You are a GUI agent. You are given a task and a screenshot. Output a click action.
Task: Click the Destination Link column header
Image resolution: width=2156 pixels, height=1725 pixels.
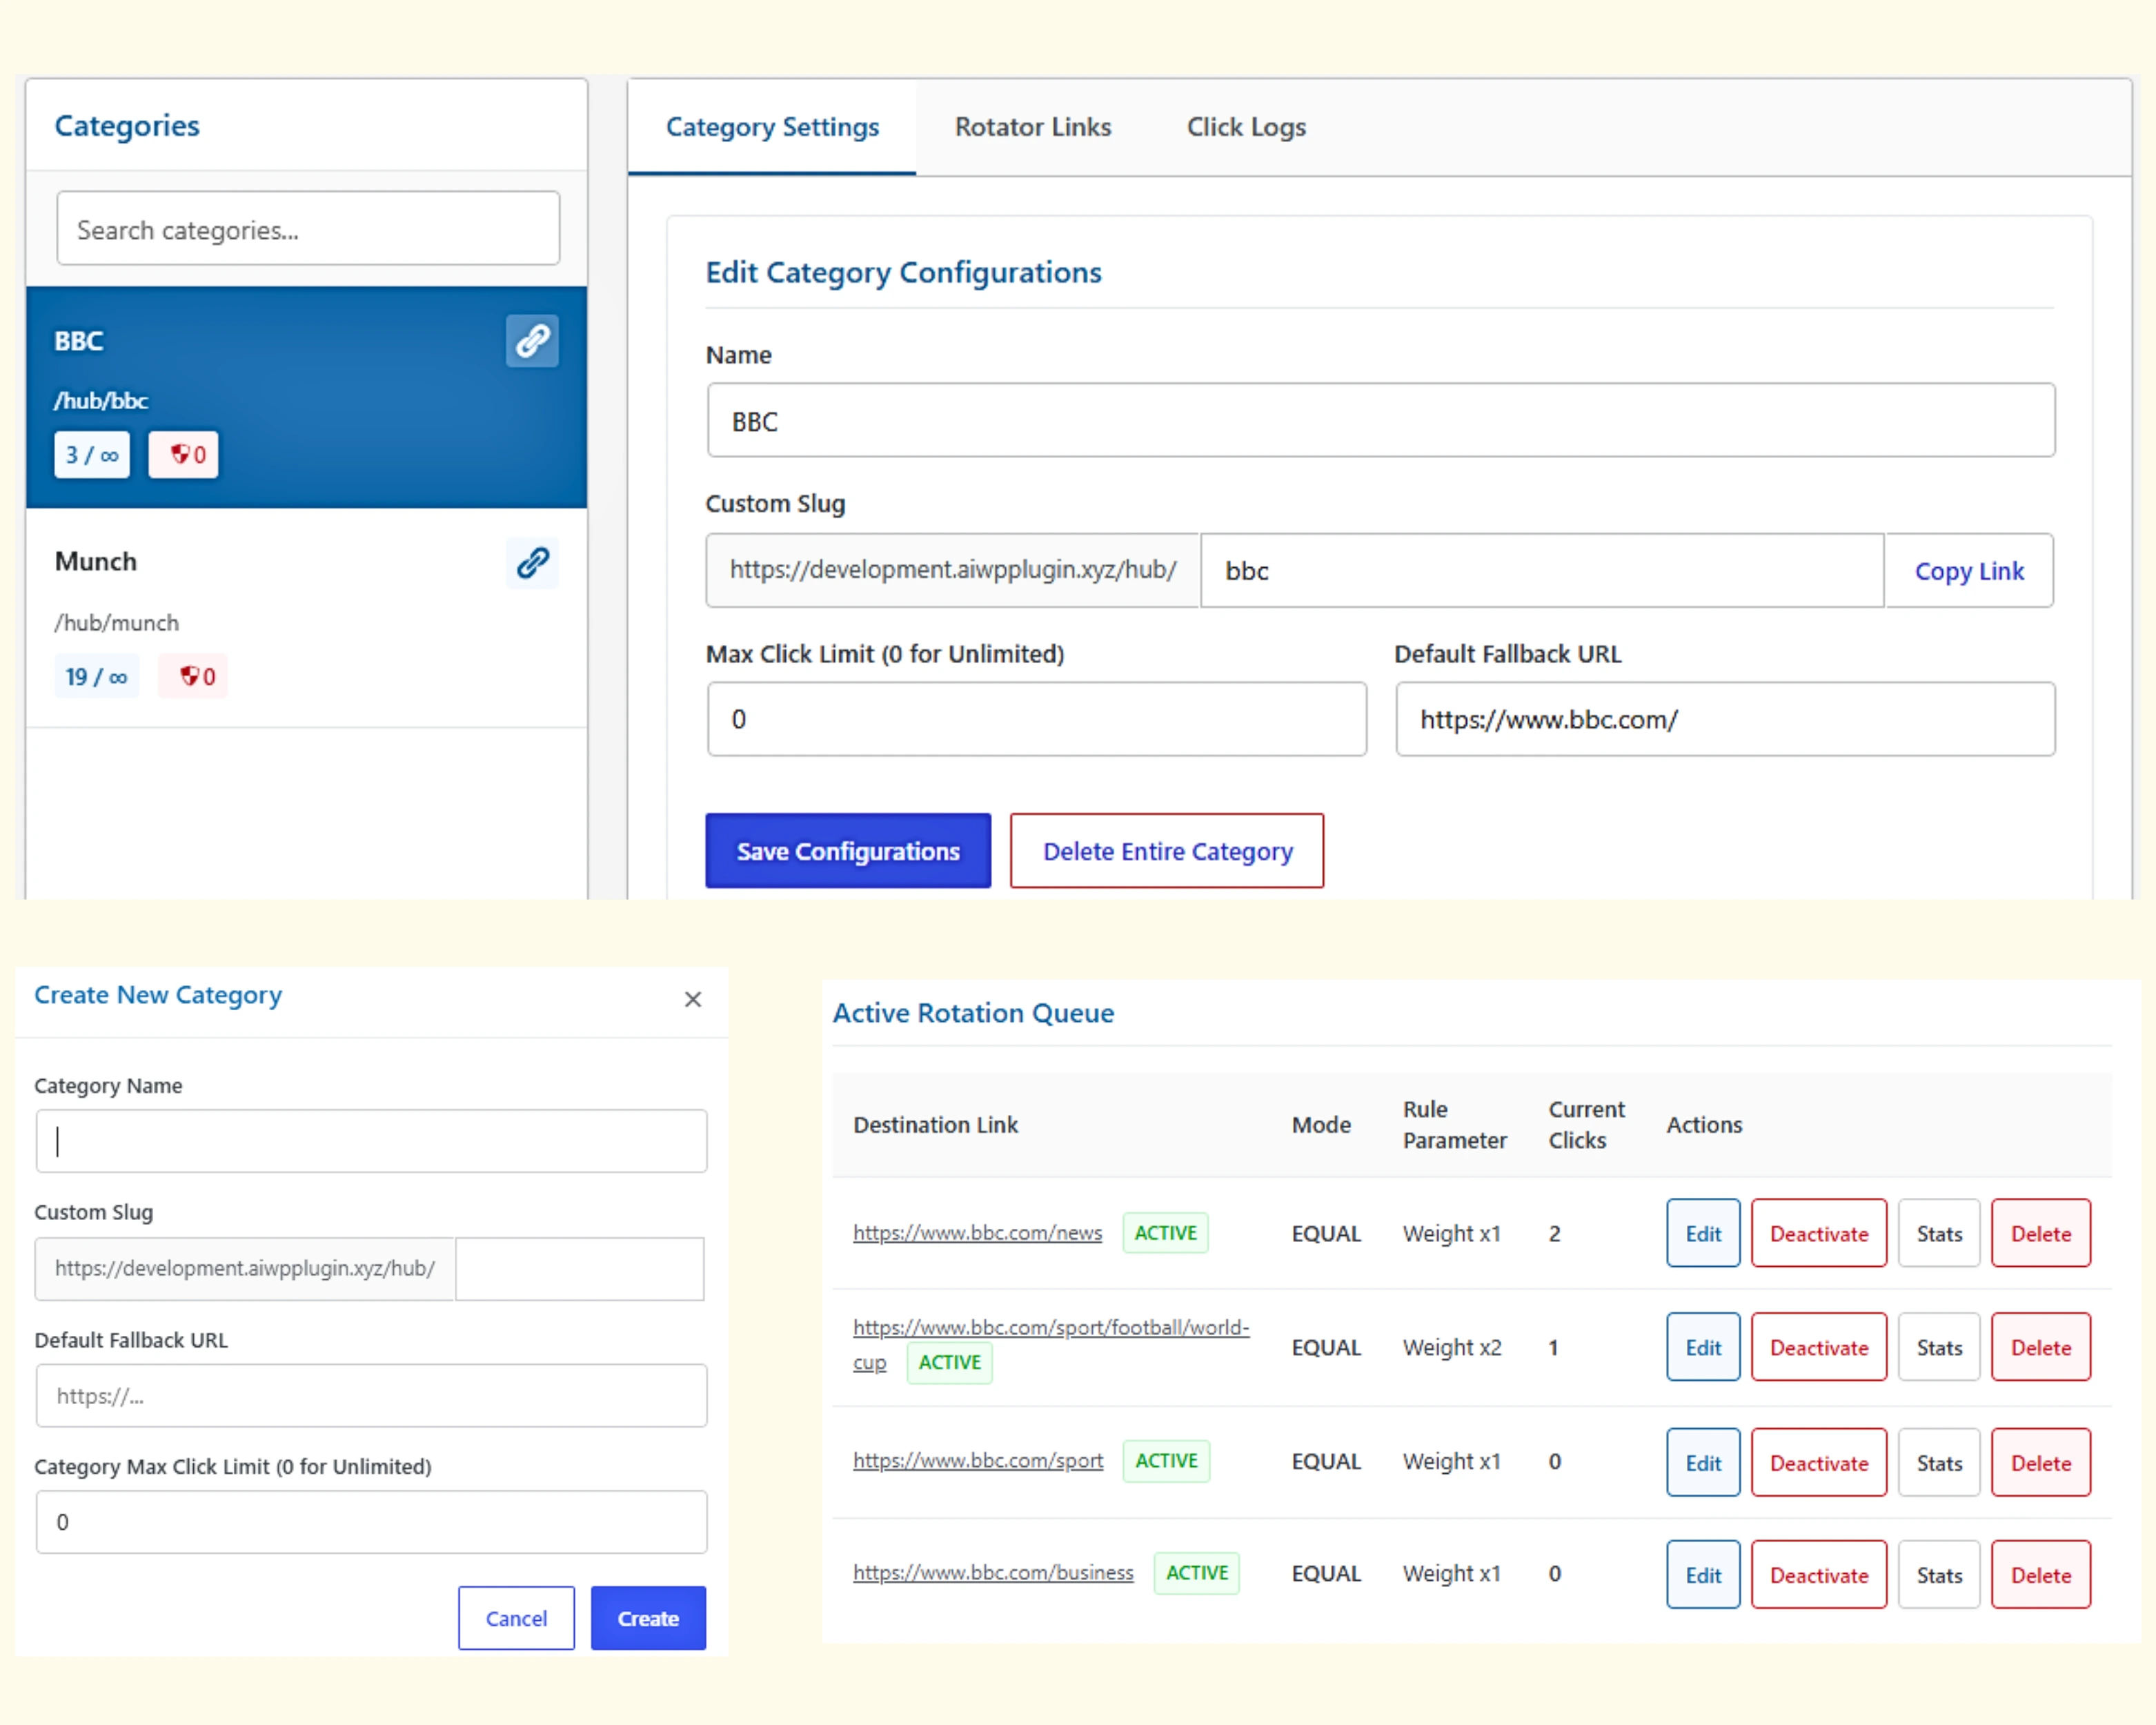935,1125
